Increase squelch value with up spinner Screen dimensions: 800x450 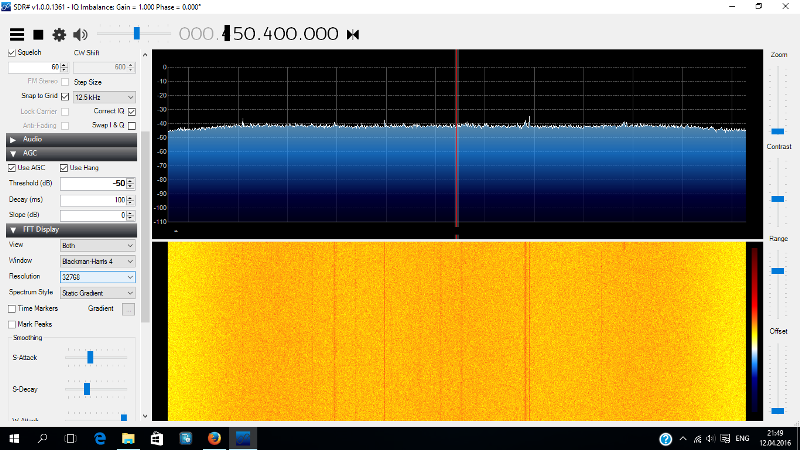click(64, 65)
